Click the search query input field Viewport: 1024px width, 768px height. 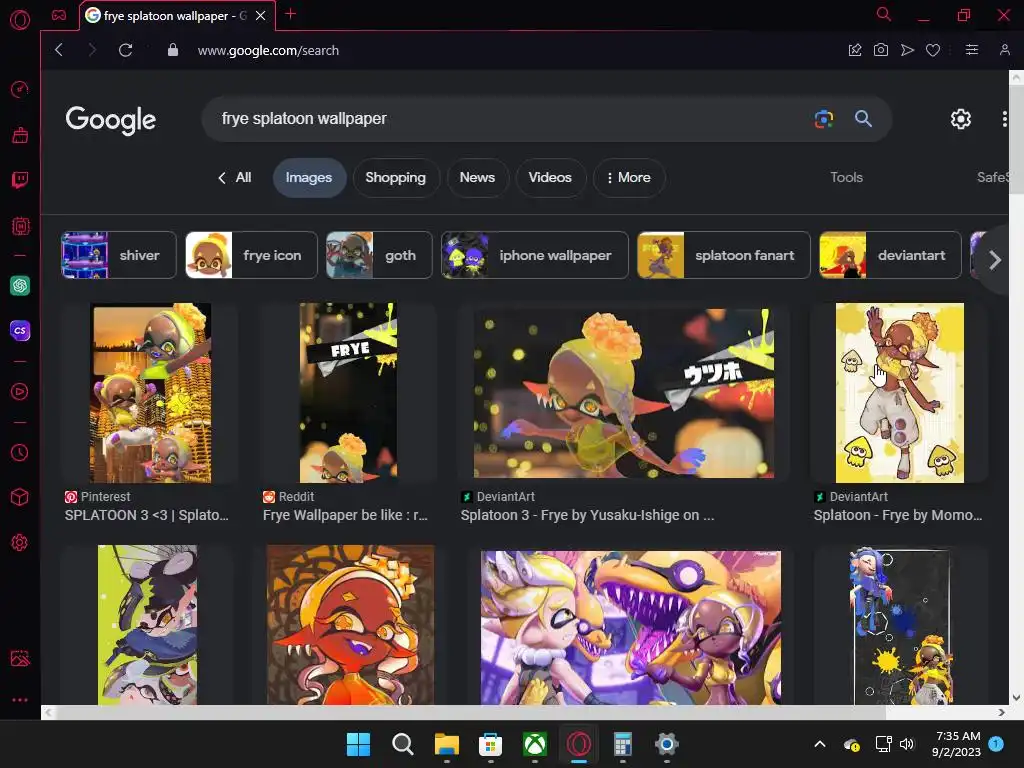[x=509, y=119]
